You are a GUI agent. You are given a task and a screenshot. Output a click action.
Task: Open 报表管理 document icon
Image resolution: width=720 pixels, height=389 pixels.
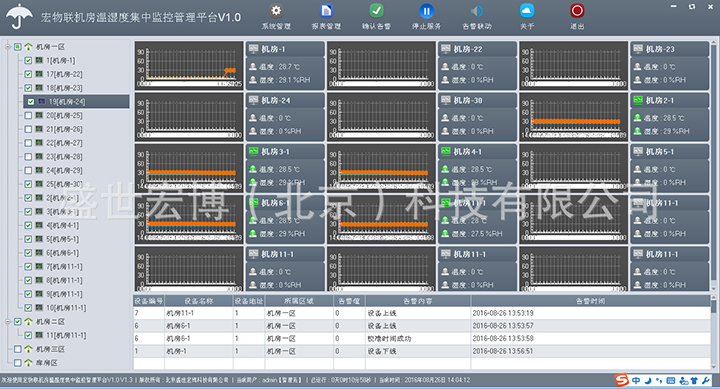[326, 11]
